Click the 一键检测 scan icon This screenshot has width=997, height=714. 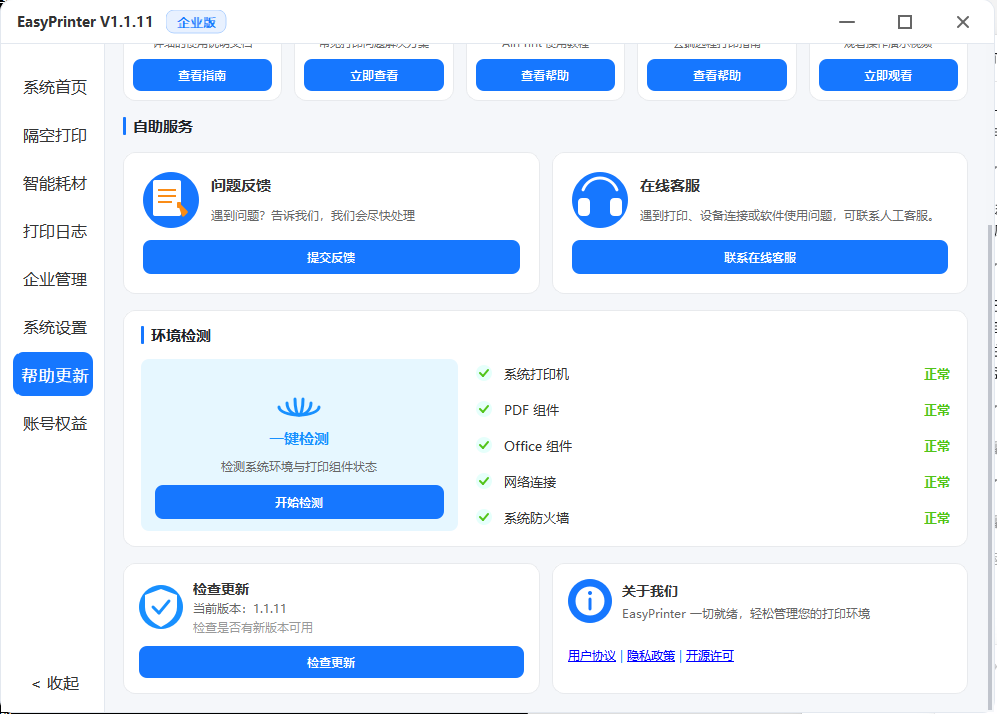tap(299, 407)
